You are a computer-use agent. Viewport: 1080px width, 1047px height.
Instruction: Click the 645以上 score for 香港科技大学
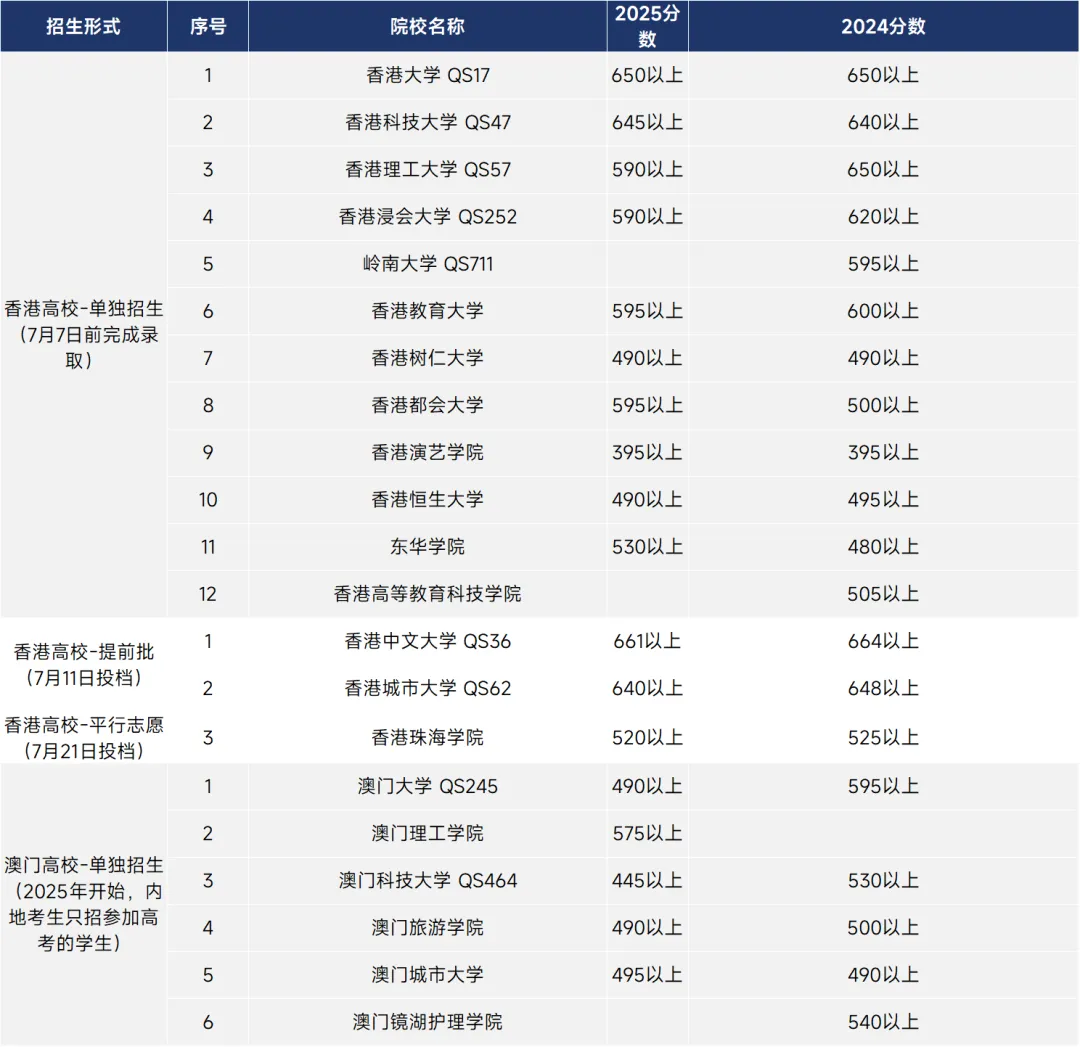click(x=647, y=123)
